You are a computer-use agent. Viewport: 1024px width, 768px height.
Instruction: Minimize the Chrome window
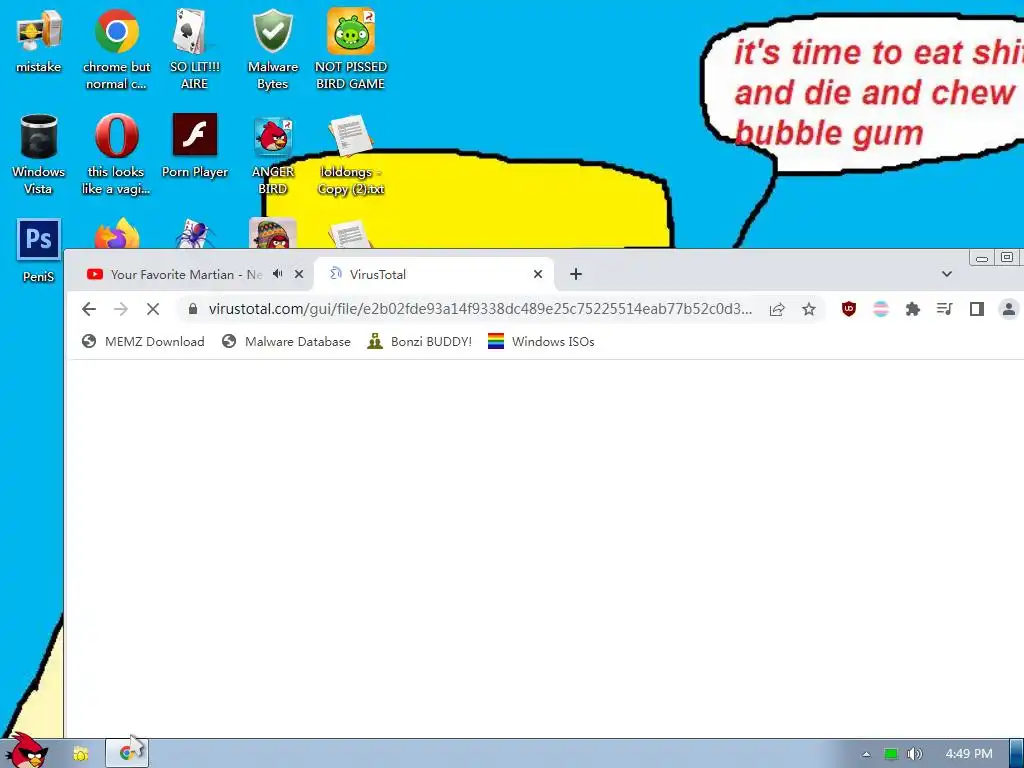(x=982, y=258)
